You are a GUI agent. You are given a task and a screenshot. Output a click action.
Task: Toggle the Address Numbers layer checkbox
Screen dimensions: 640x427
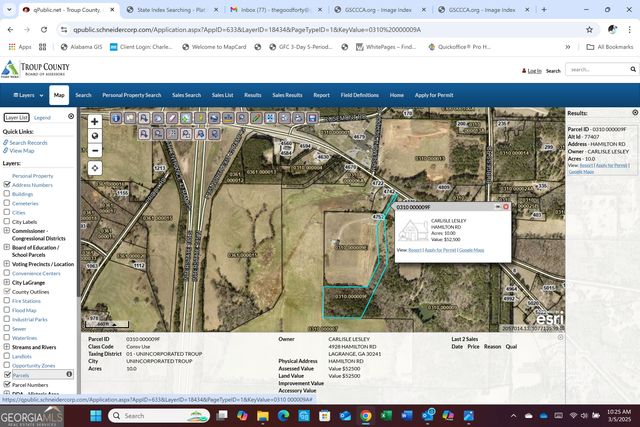7,184
